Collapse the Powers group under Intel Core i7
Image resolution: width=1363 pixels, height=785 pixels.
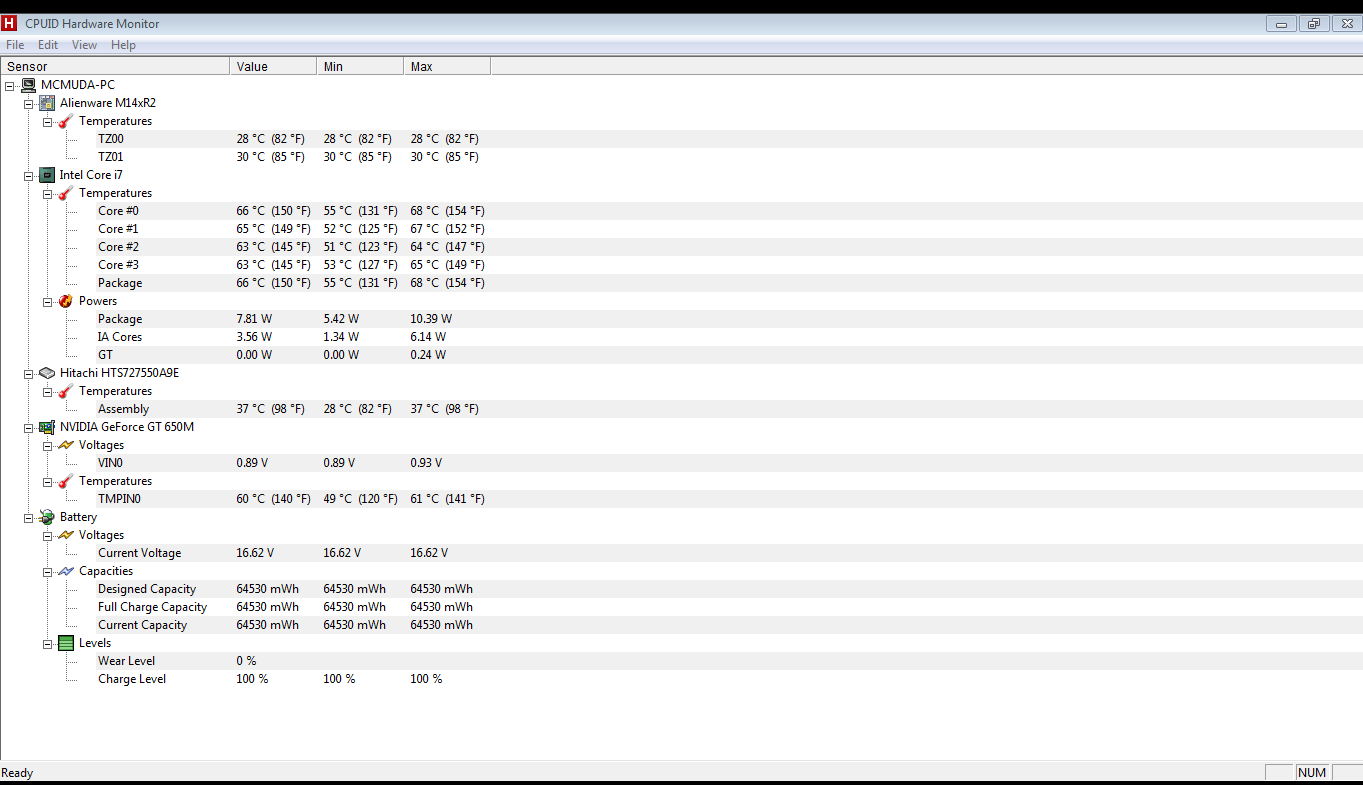coord(47,302)
